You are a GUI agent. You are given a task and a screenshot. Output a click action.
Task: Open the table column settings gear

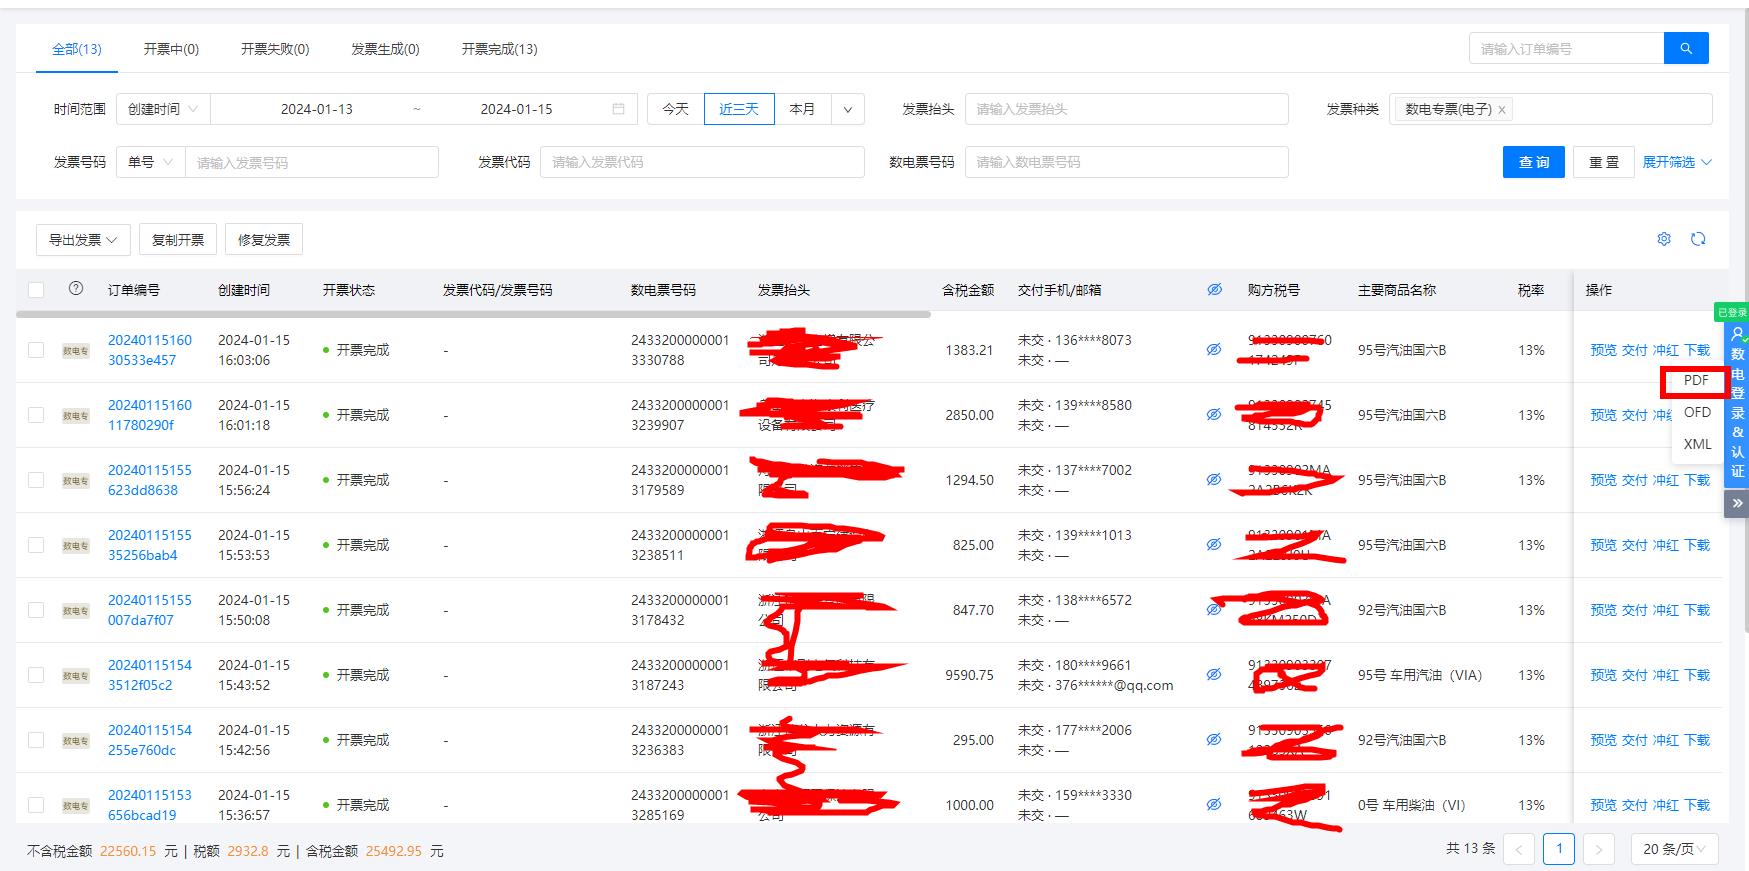point(1664,239)
